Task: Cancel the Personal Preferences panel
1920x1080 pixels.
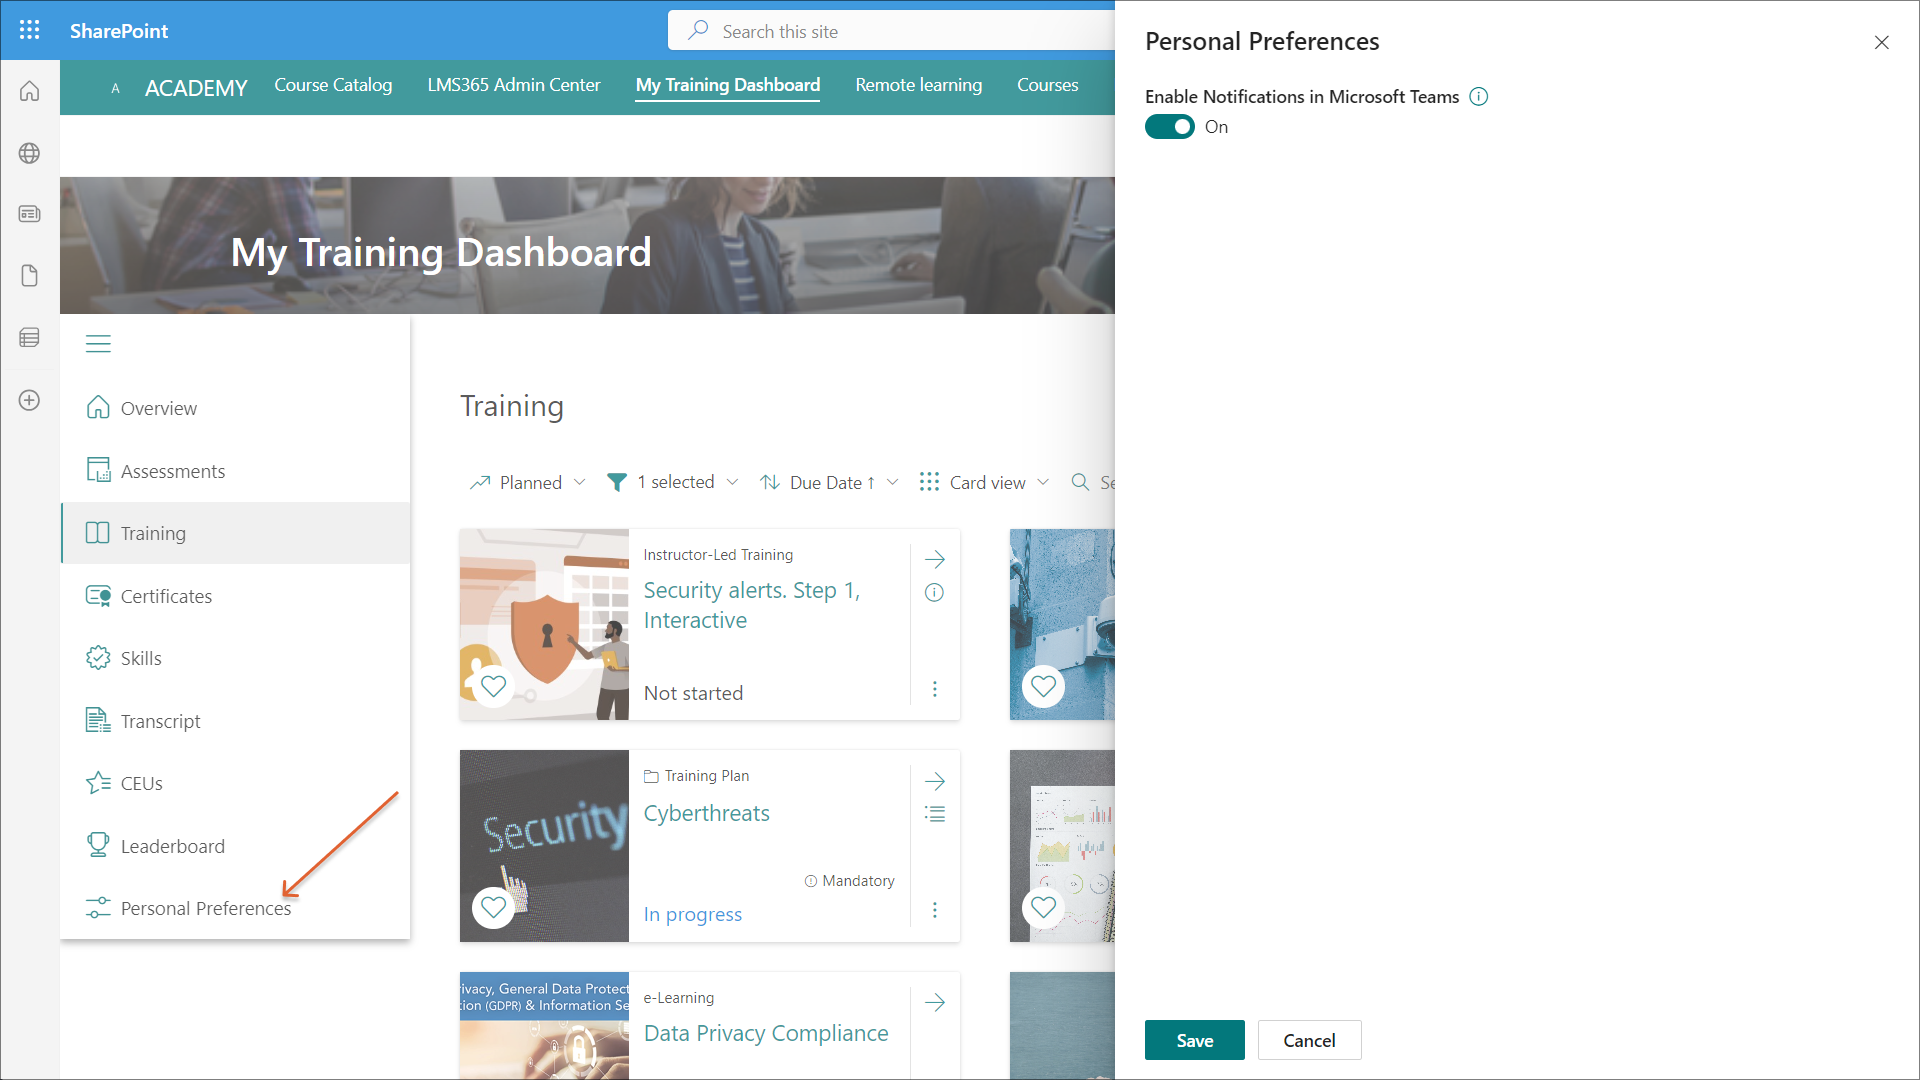Action: [1308, 1040]
